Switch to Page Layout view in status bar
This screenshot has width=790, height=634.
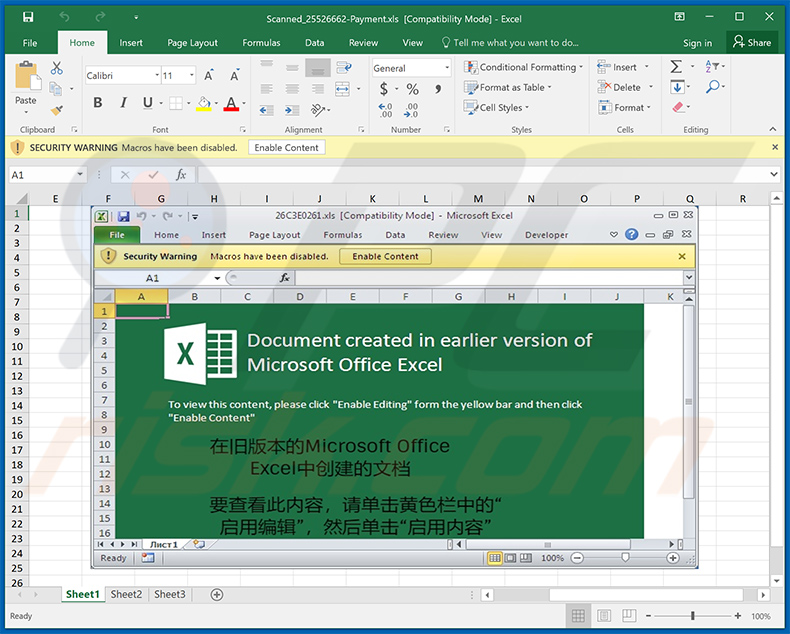[x=604, y=616]
